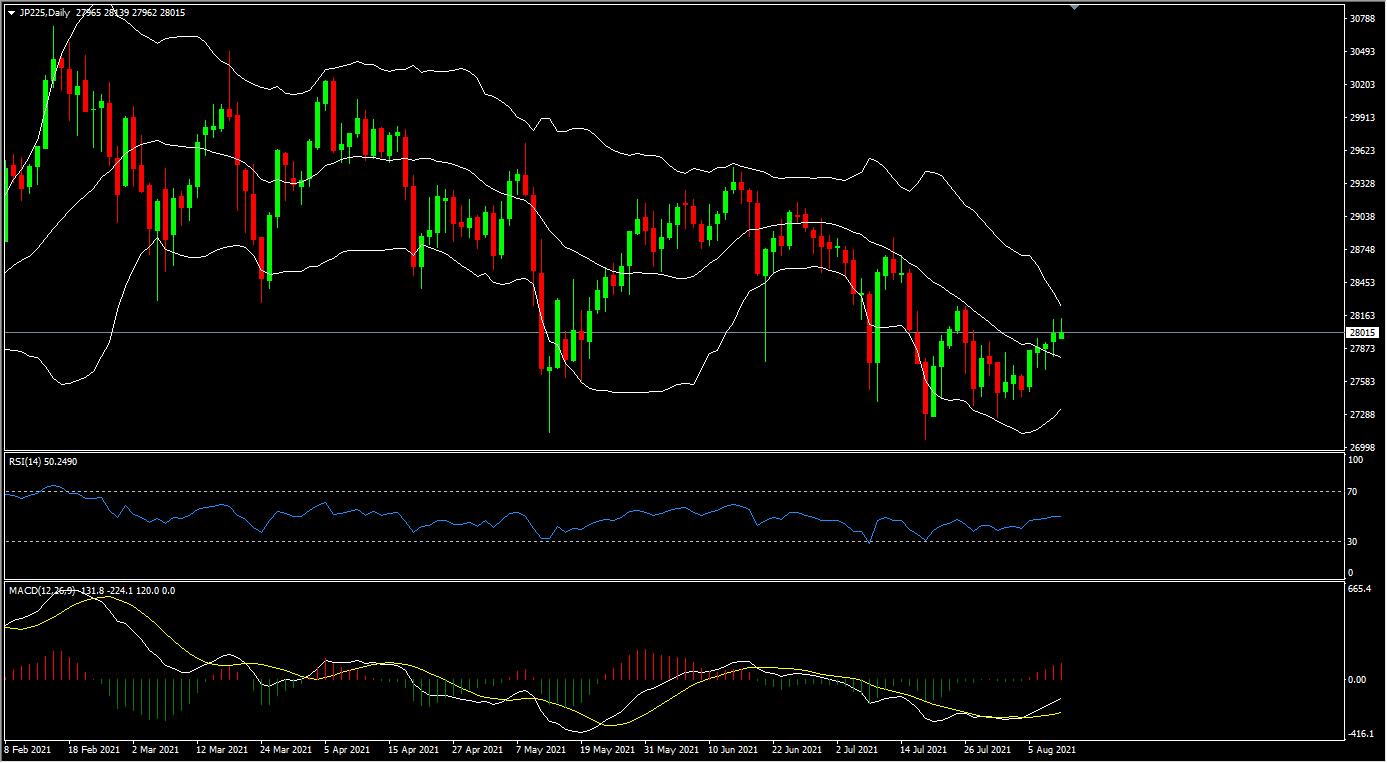The image size is (1387, 763).
Task: Click the gray chart shift marker triangle
Action: click(x=1074, y=7)
